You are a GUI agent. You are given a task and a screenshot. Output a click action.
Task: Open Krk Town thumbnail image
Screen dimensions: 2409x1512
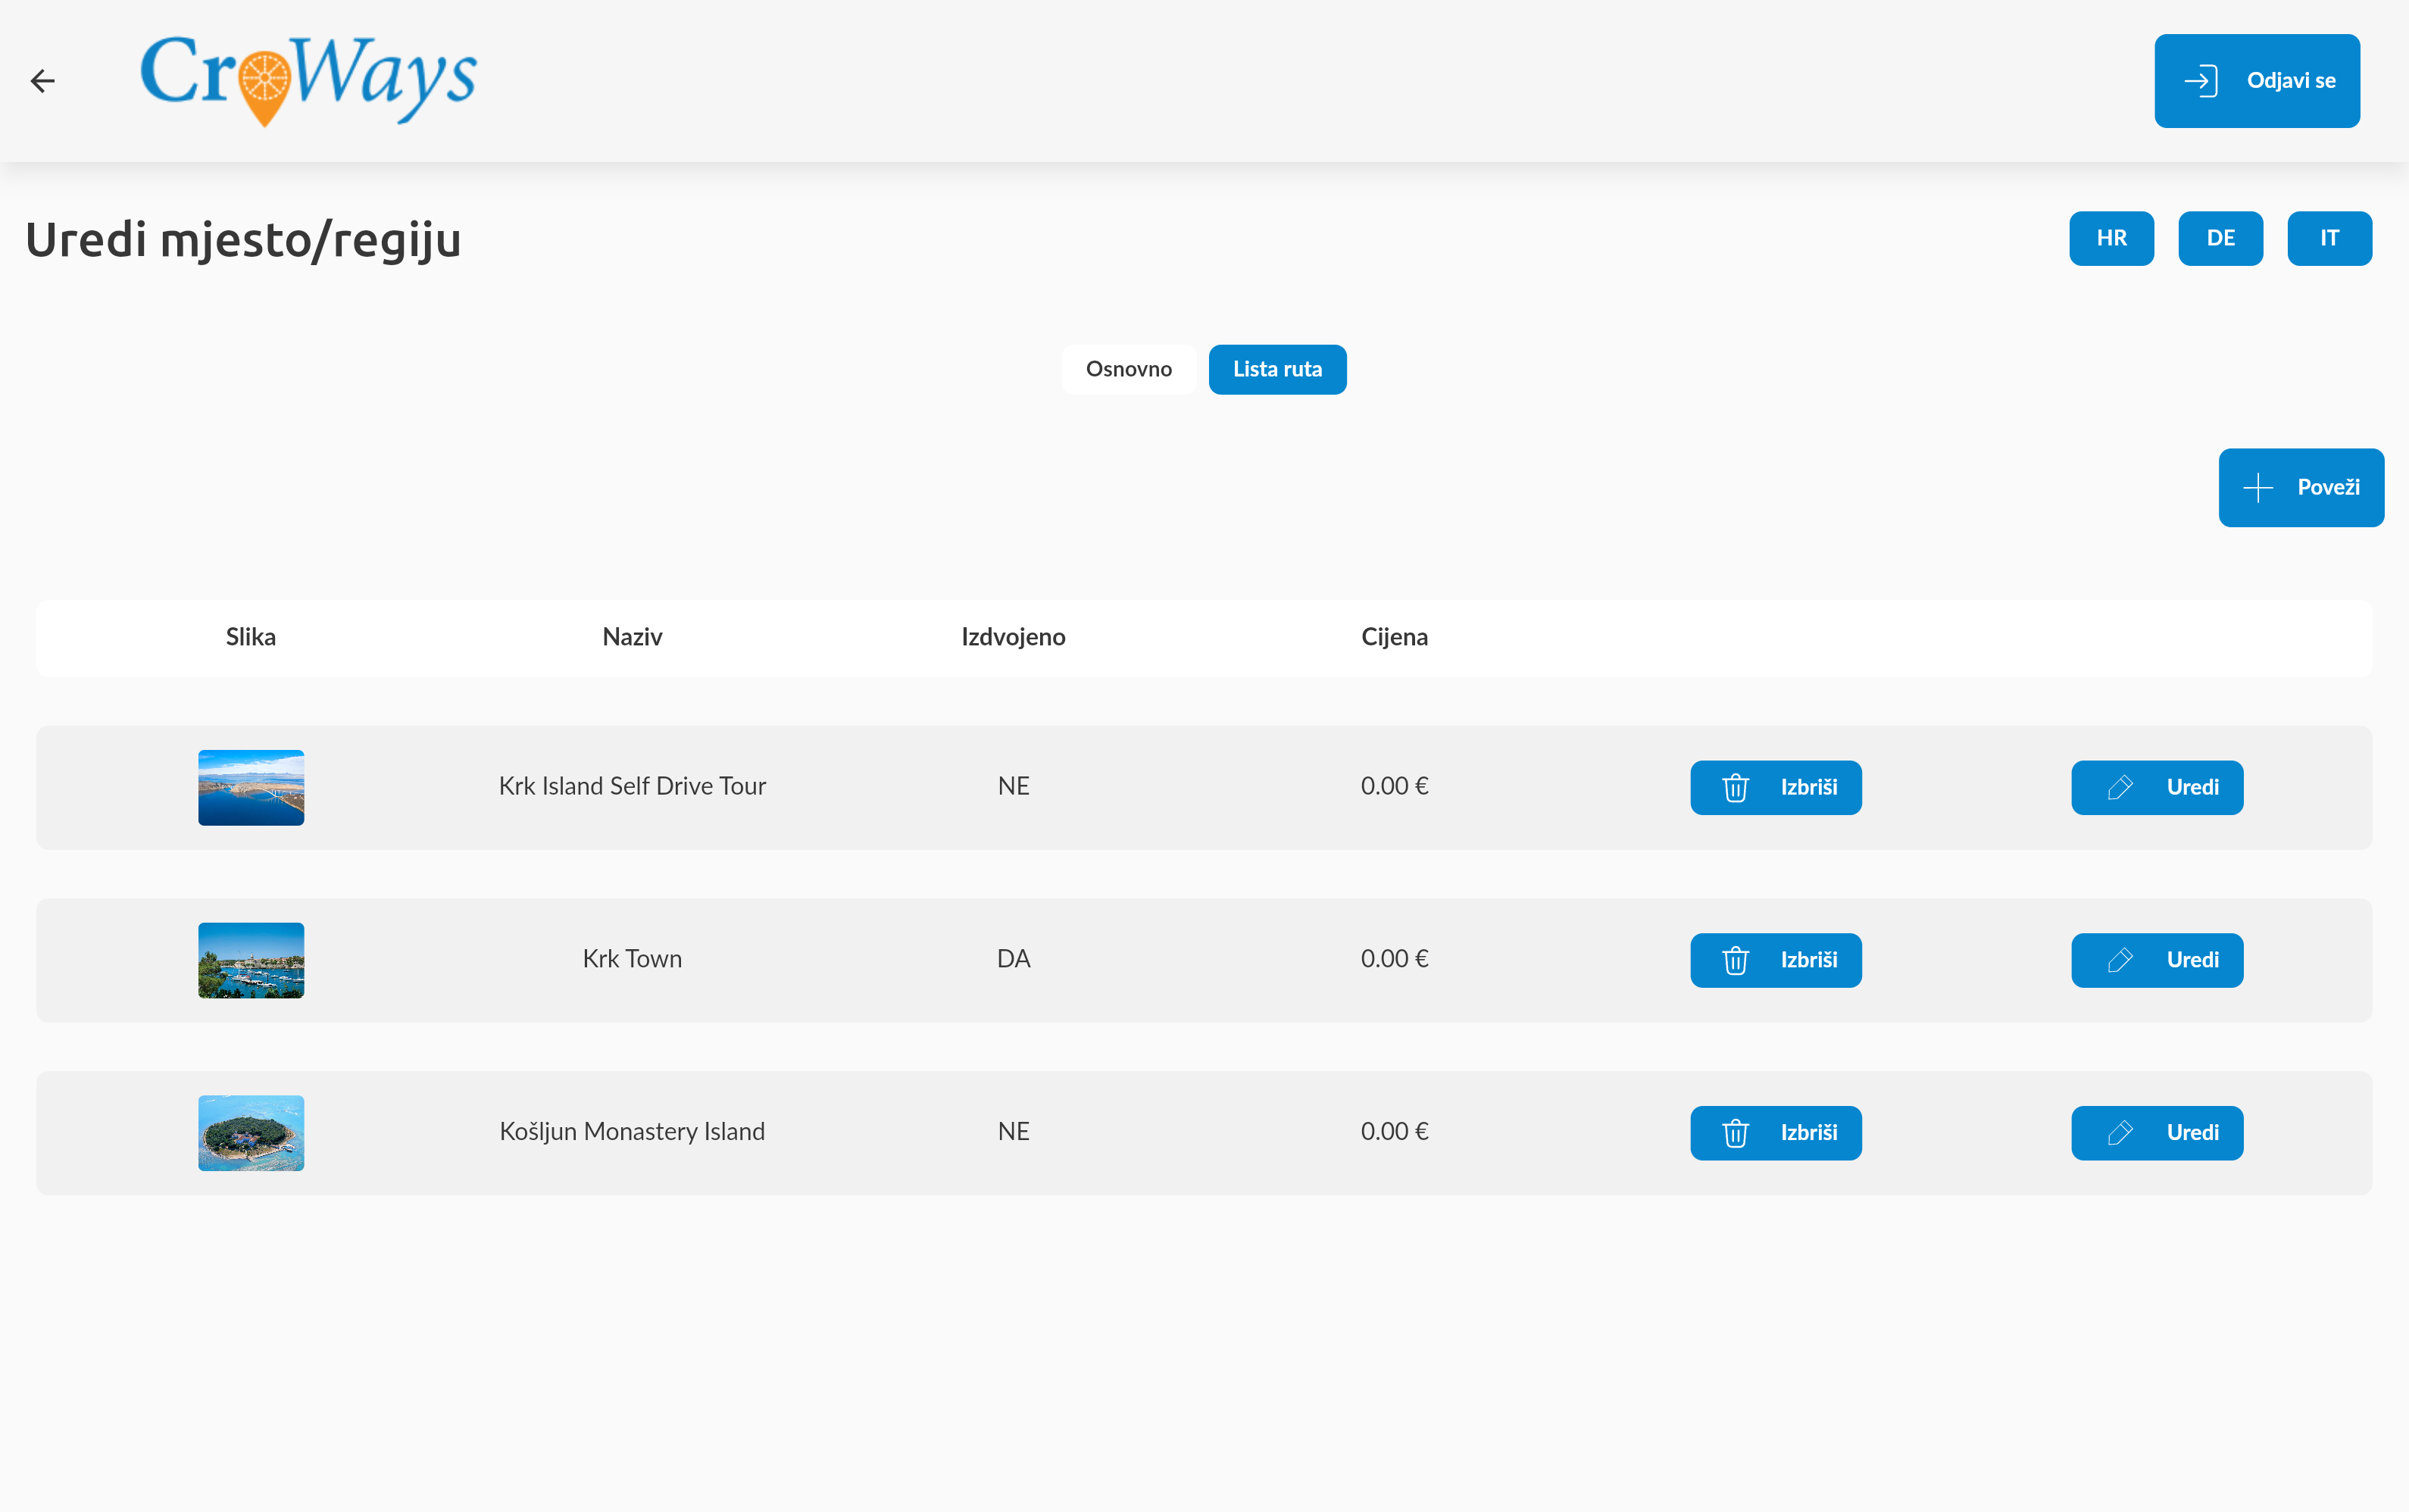251,960
